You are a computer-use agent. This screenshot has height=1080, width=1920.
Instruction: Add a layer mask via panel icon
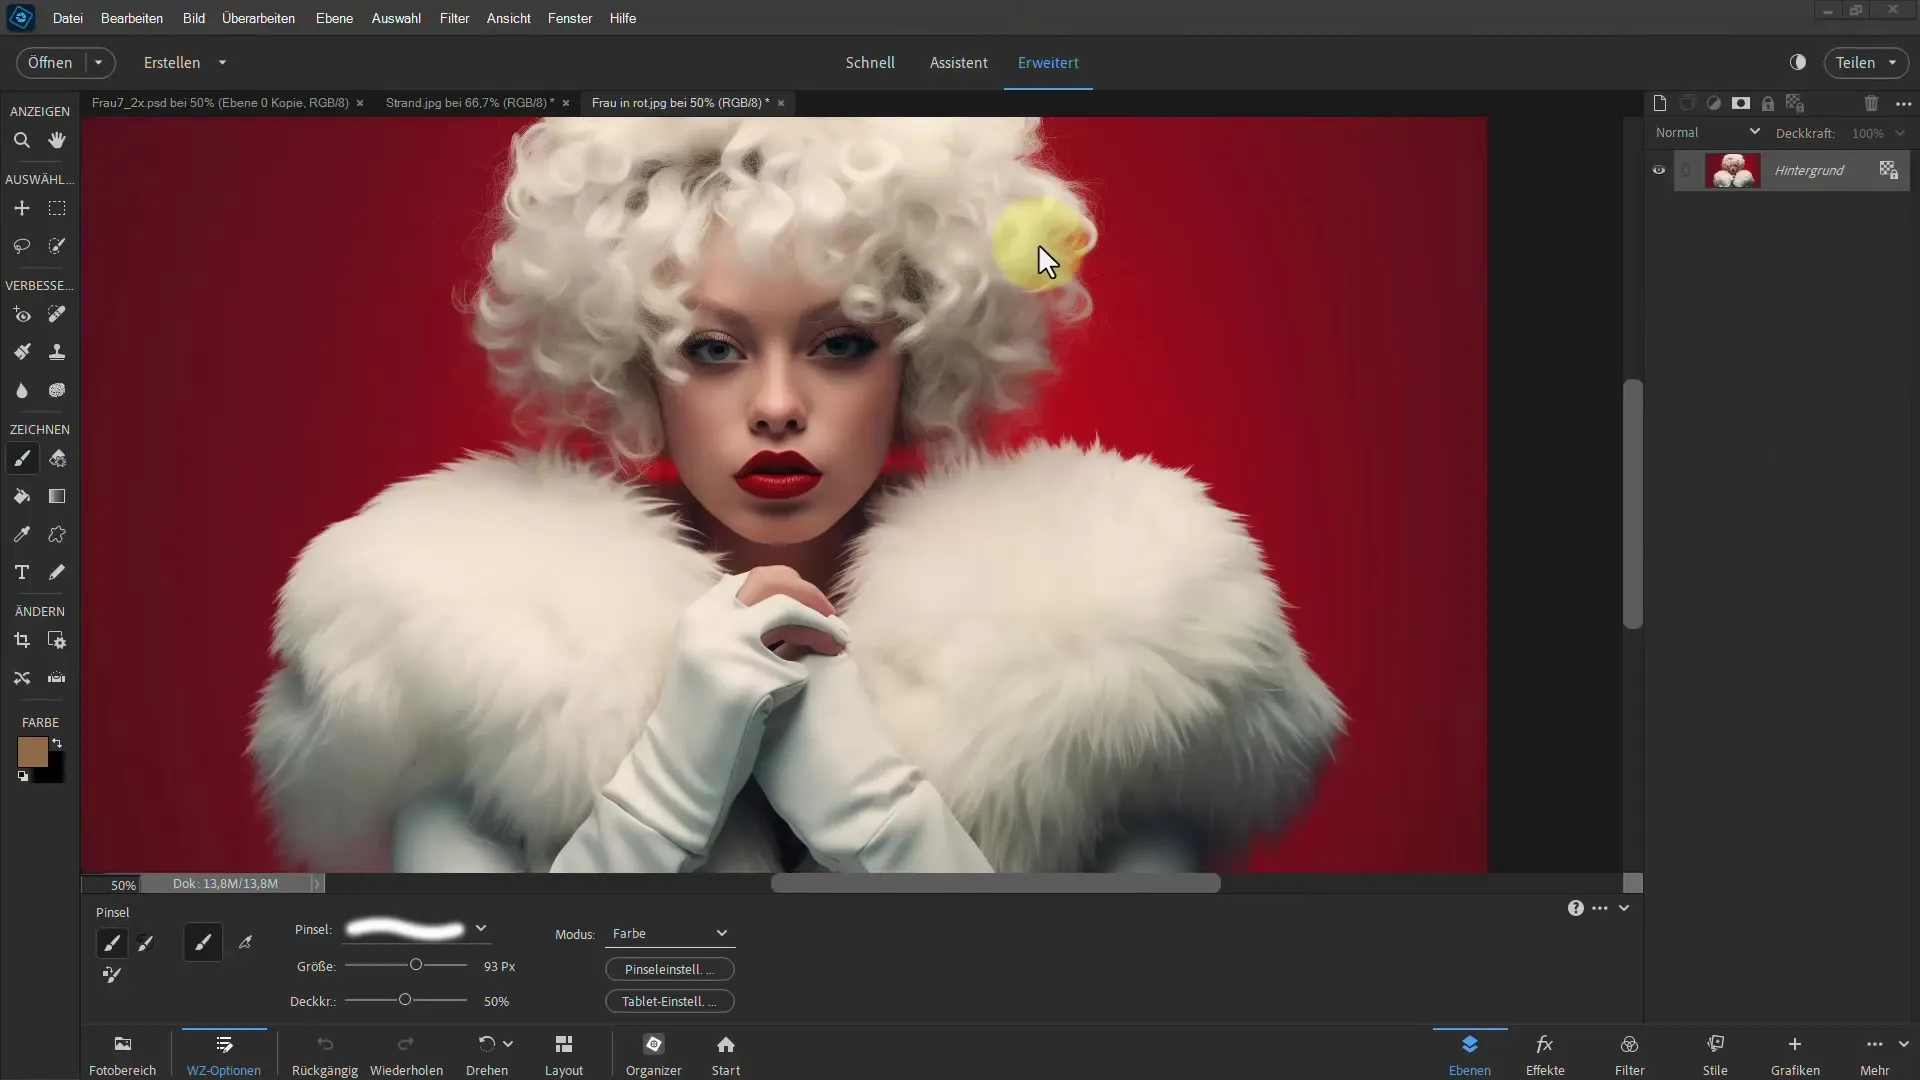tap(1741, 103)
